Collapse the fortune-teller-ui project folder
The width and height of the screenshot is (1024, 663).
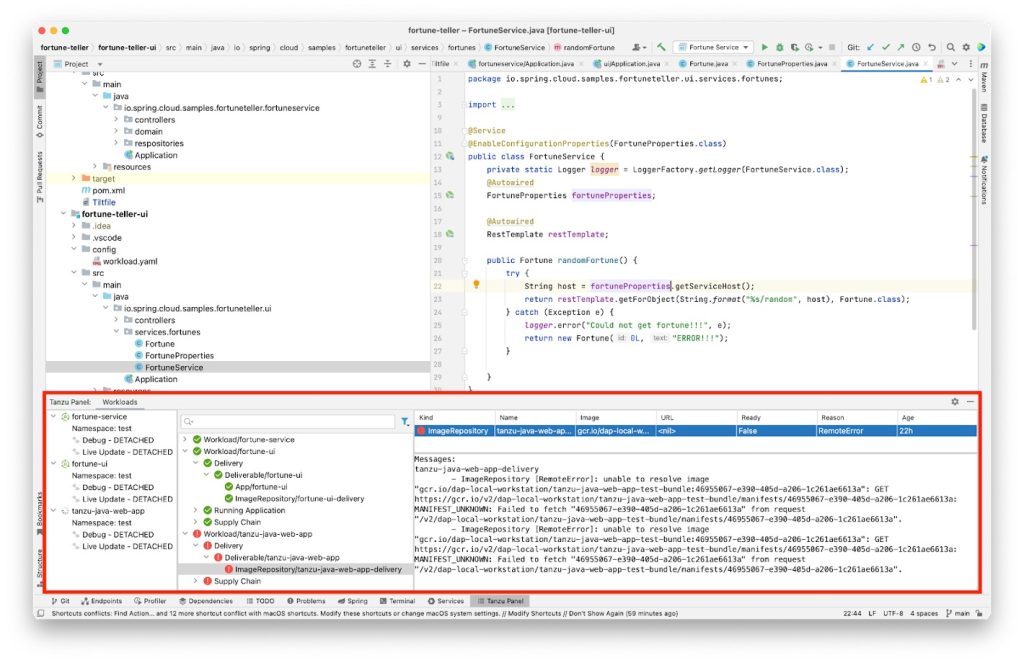tap(64, 214)
